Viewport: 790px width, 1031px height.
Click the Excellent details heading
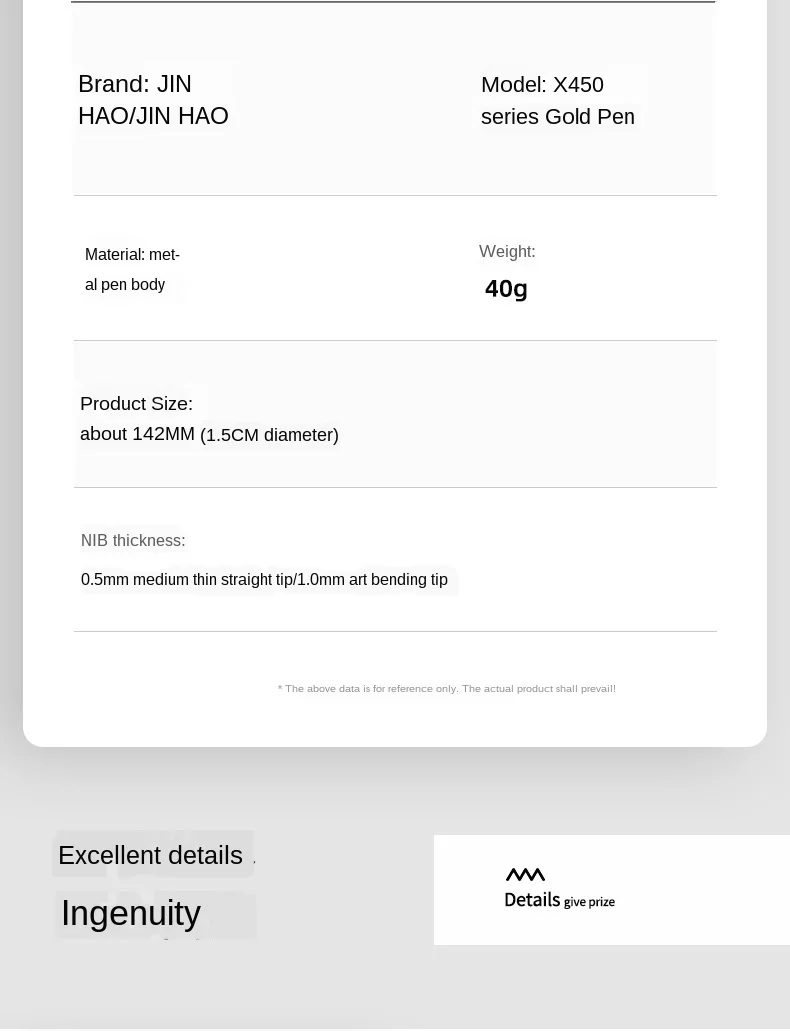pos(151,855)
